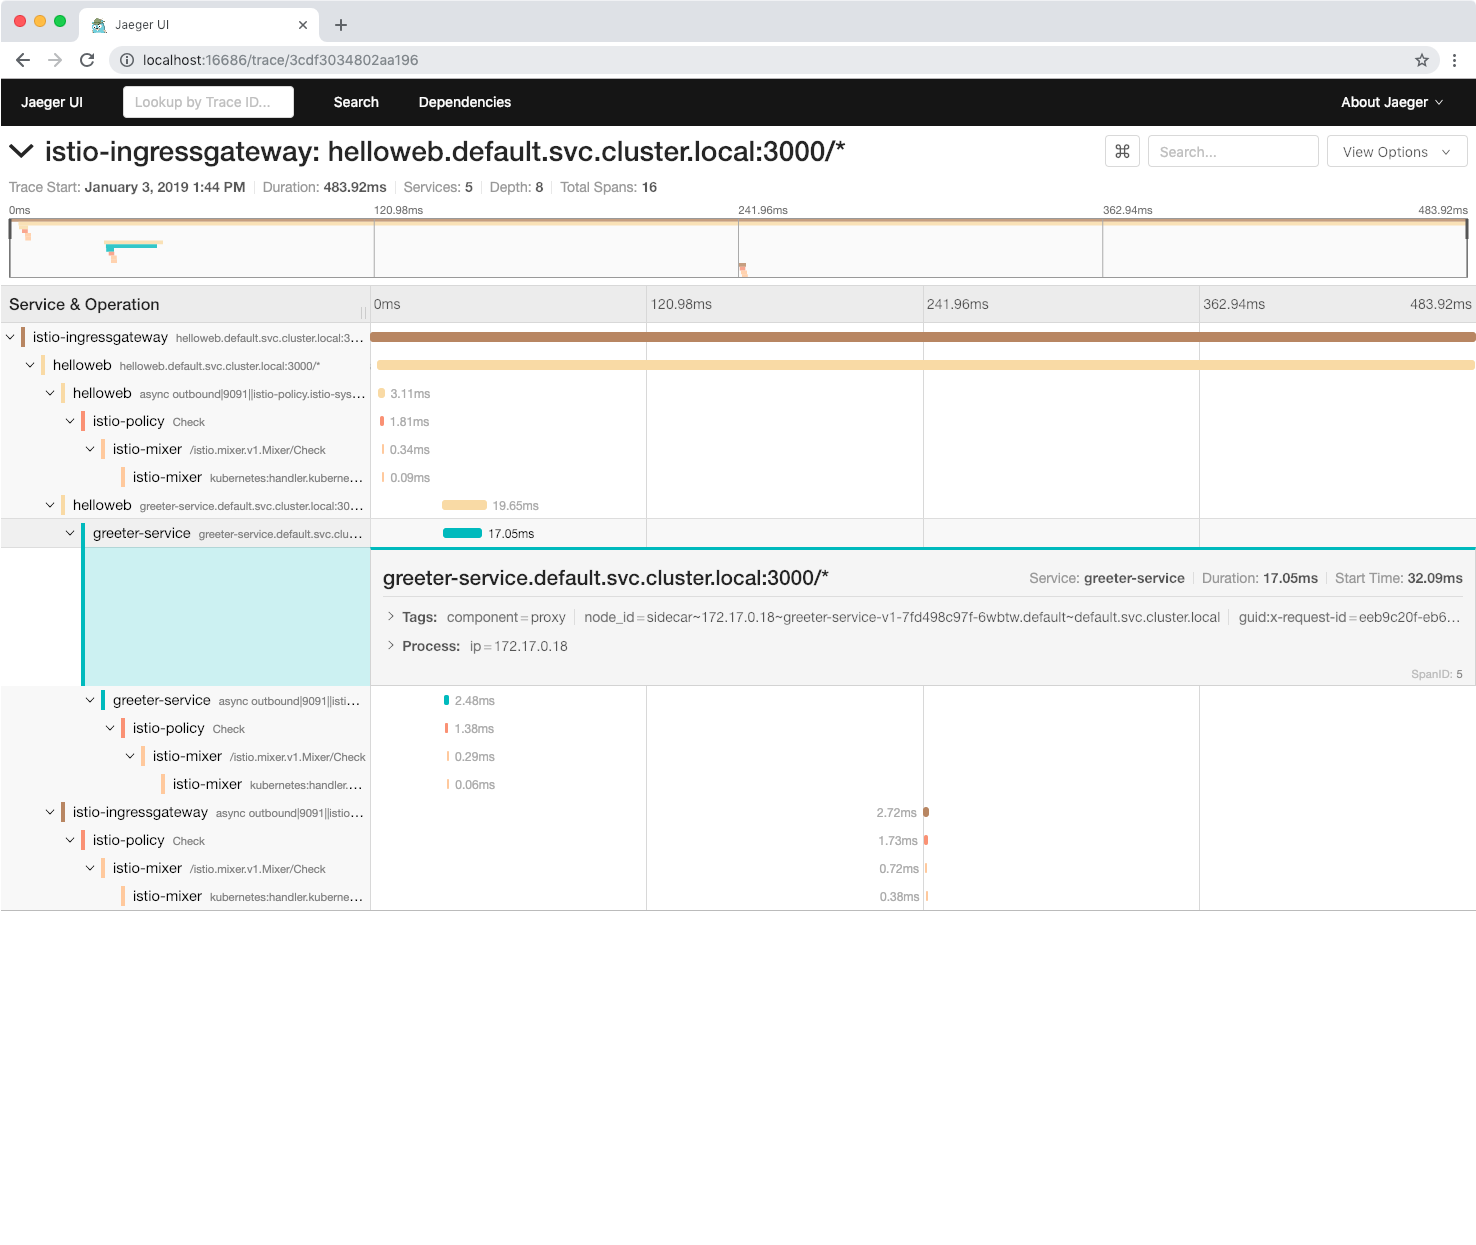Collapse the greeter-service async outbound span
This screenshot has height=1245, width=1476.
pos(90,700)
